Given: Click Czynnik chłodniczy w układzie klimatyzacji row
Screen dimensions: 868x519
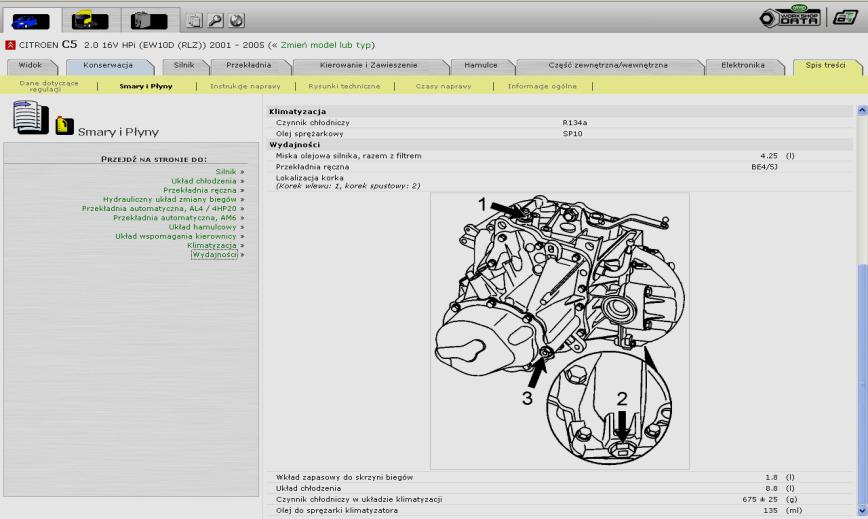Looking at the screenshot, I should pyautogui.click(x=560, y=500).
